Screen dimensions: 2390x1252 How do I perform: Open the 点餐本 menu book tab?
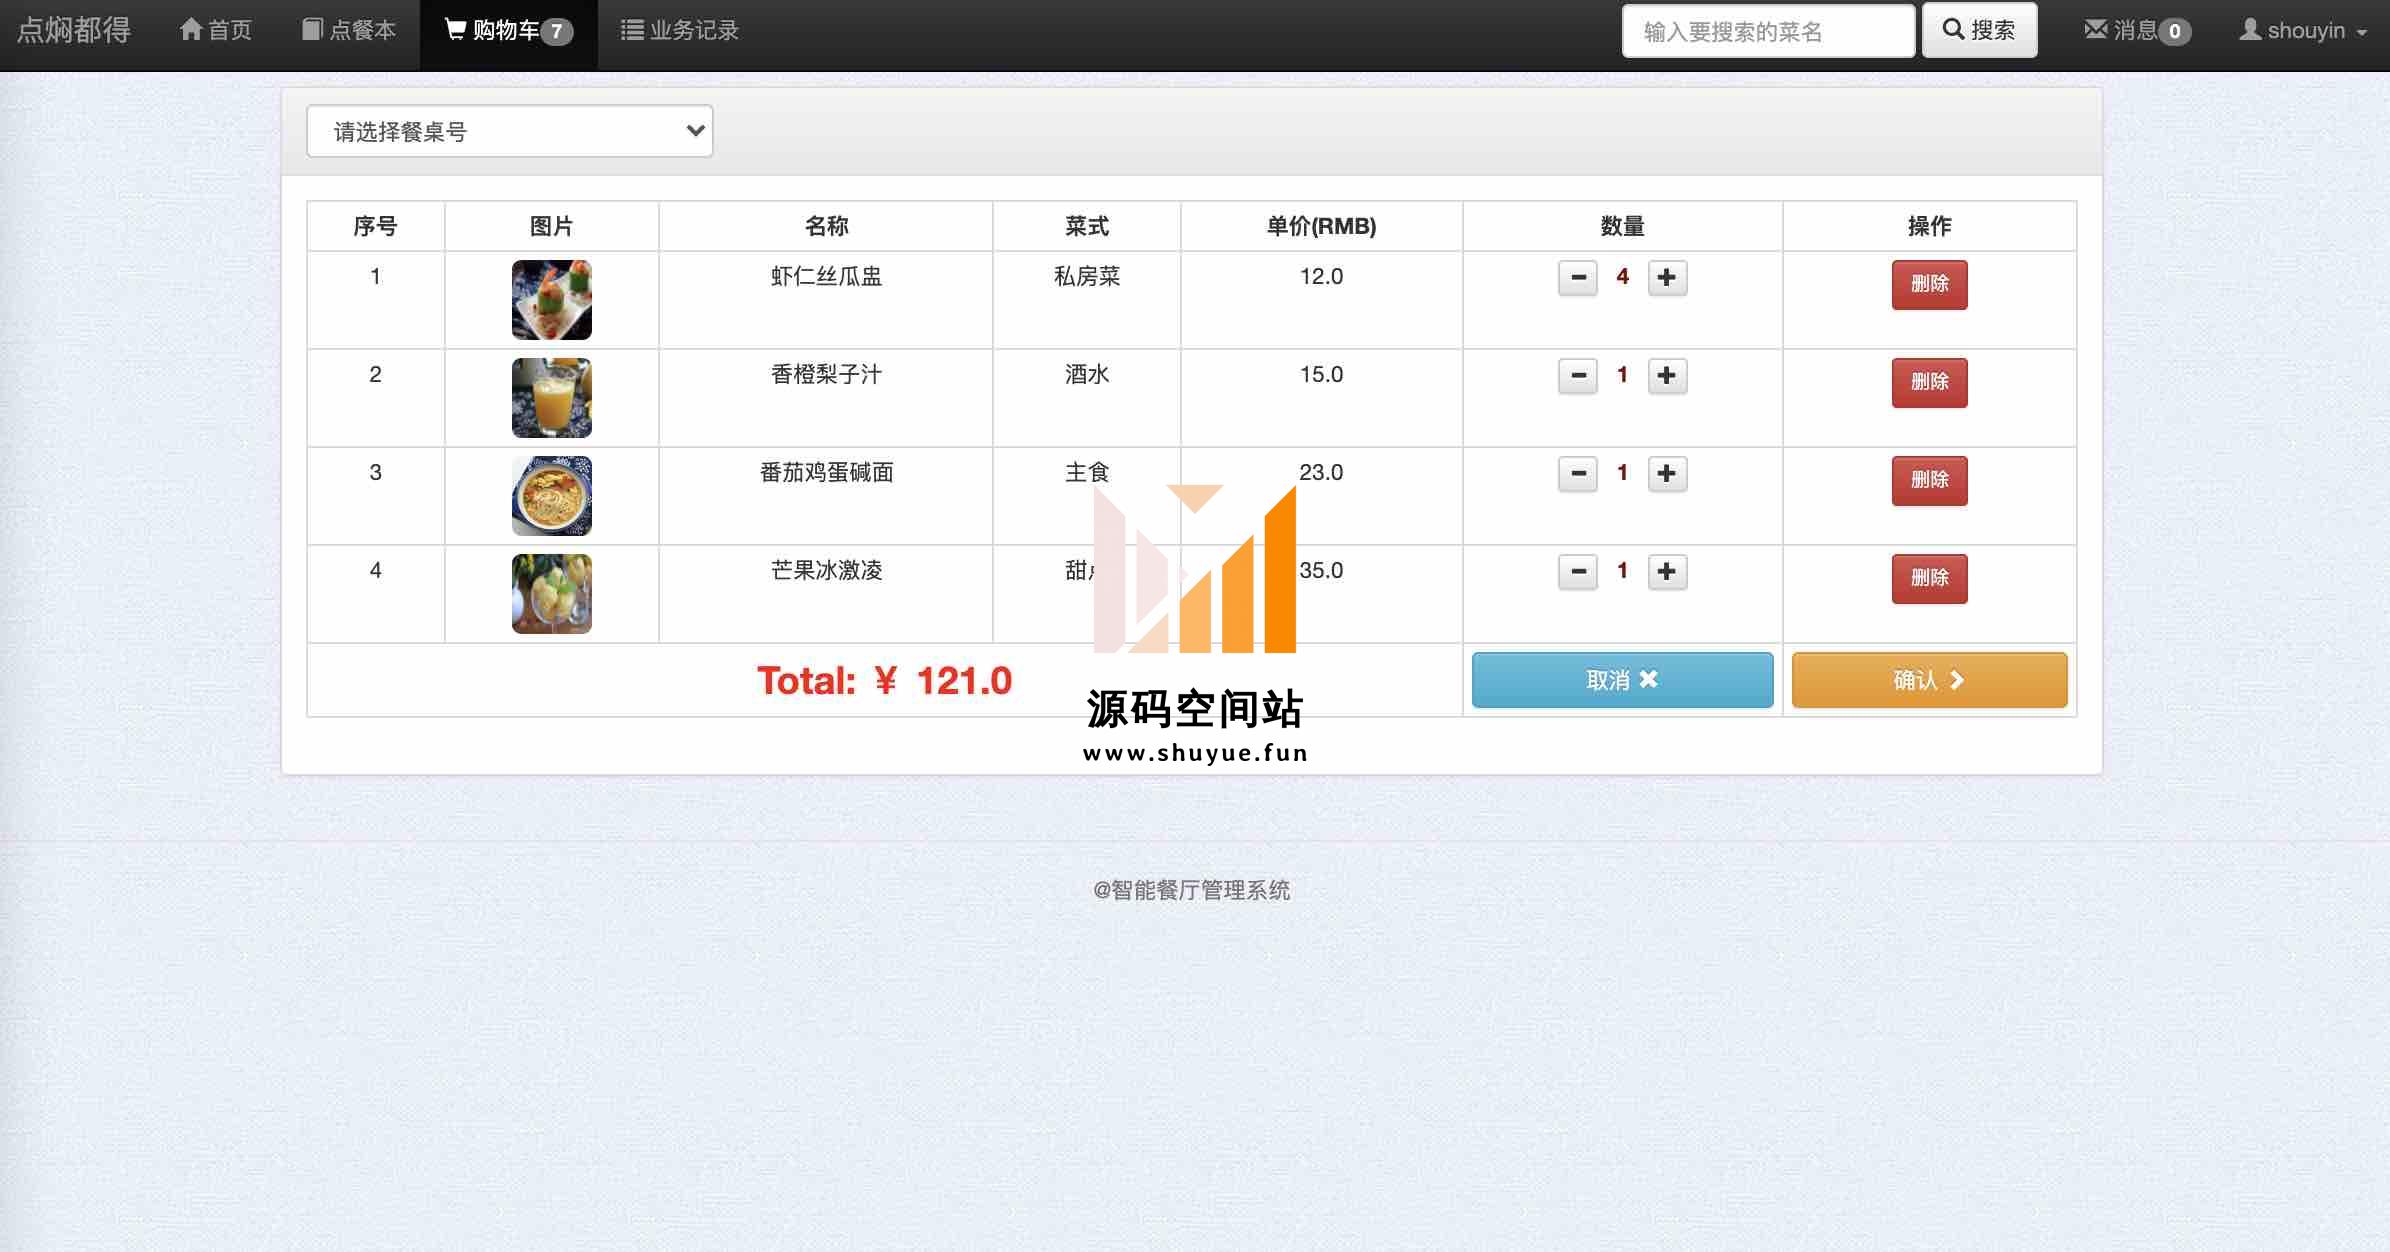(x=349, y=31)
